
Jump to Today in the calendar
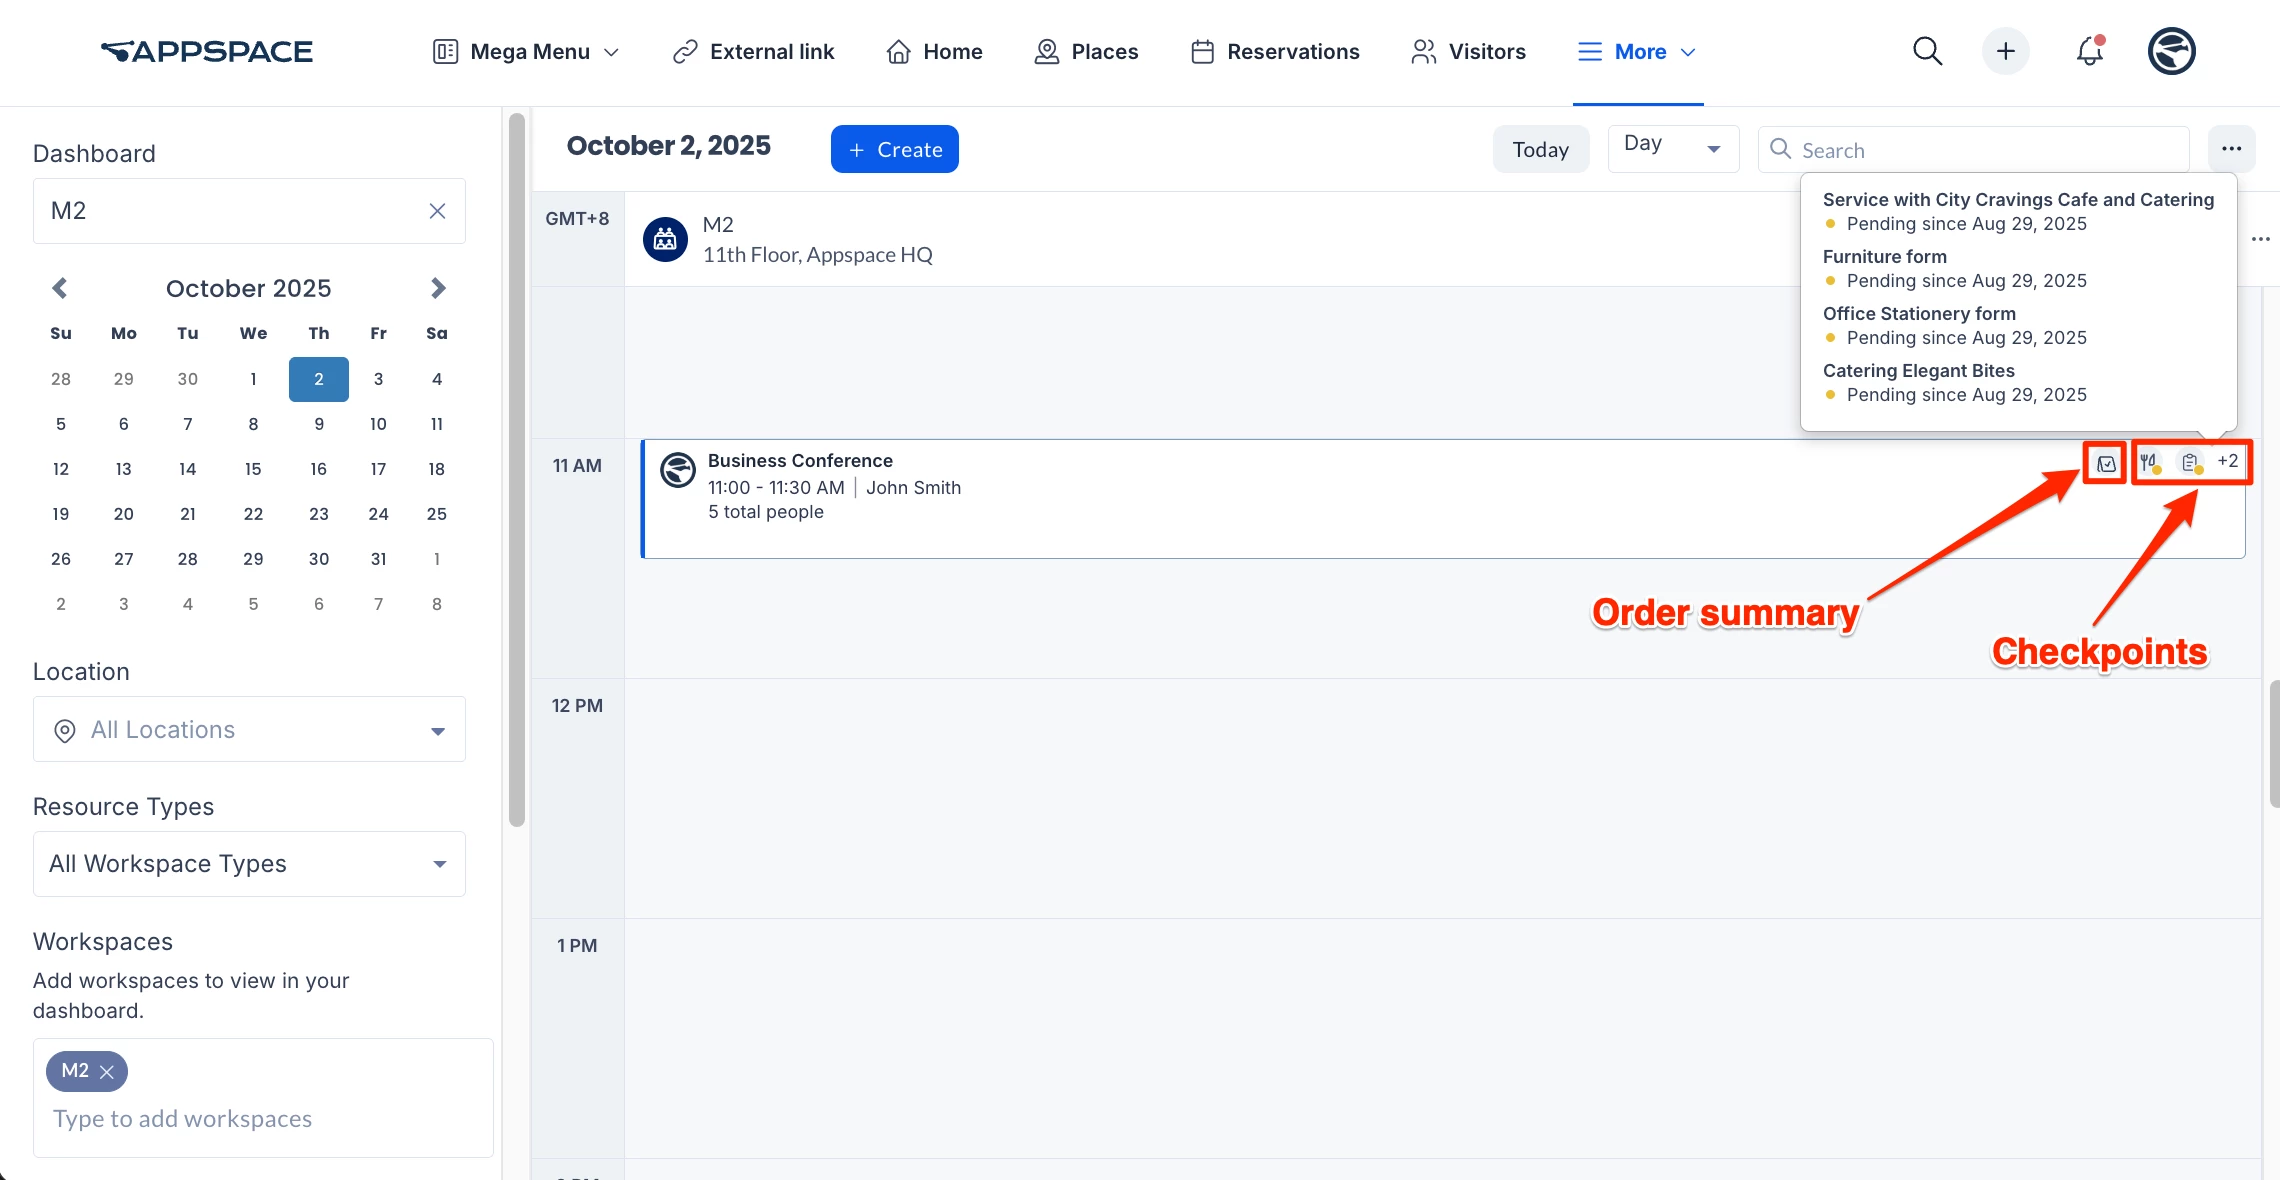[1540, 149]
